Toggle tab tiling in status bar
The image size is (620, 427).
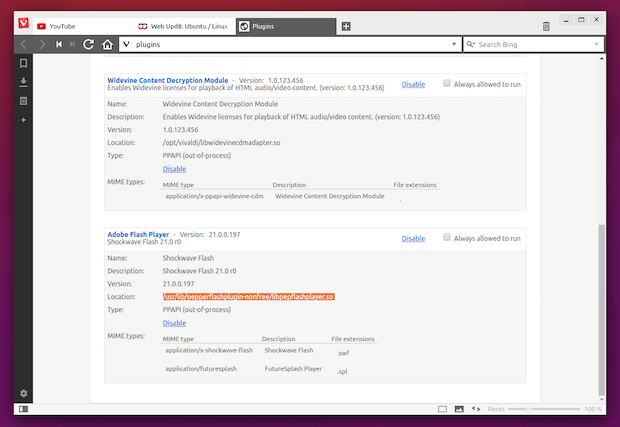tap(442, 409)
